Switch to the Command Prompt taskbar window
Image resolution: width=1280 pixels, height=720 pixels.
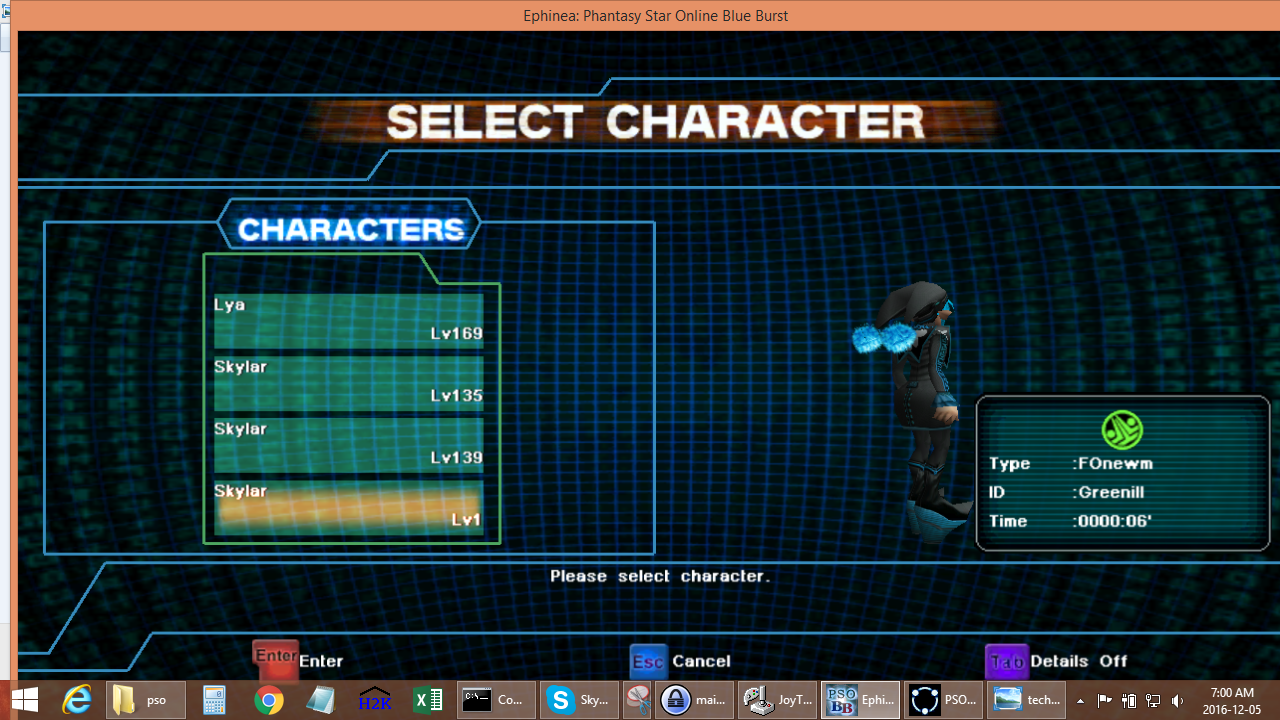tap(497, 700)
